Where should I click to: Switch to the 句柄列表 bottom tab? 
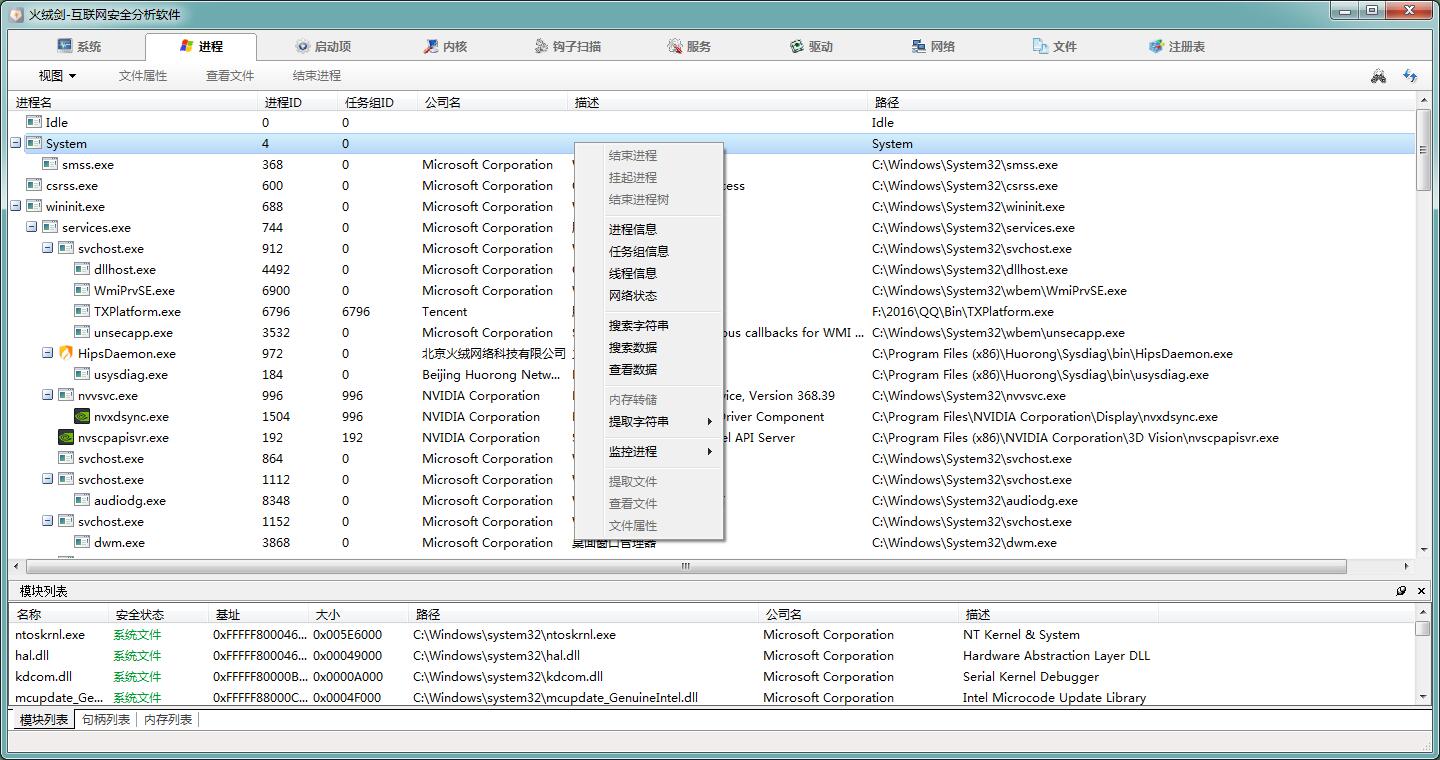(106, 719)
